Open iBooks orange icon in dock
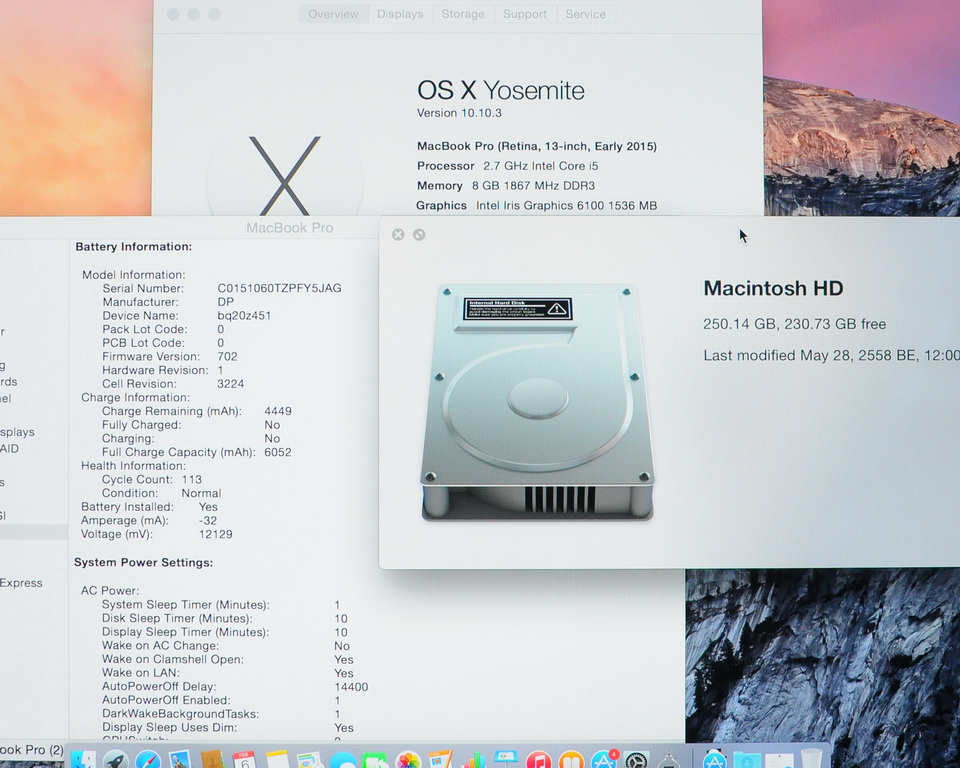 tap(571, 759)
